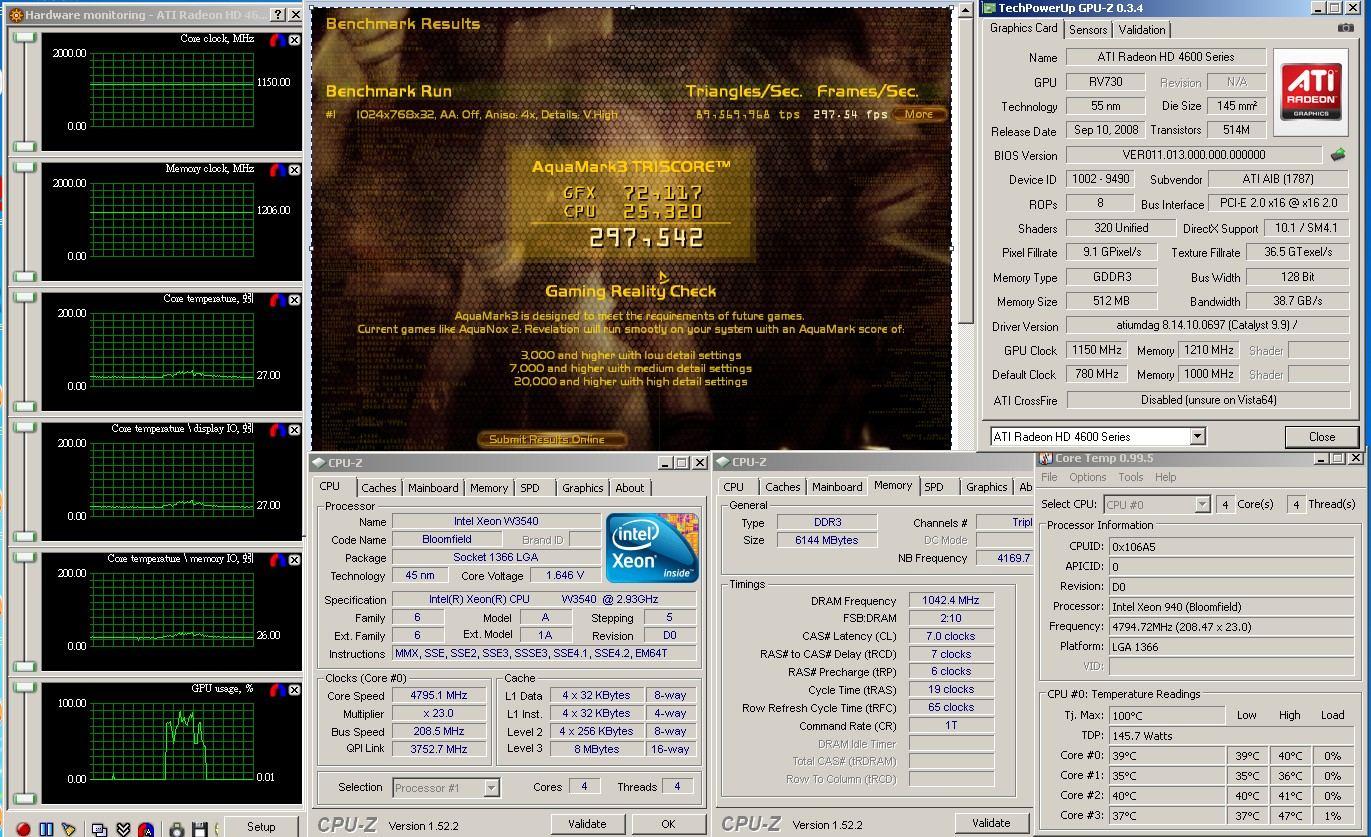The height and width of the screenshot is (837, 1371).
Task: Open the Tools menu in Core Temp
Action: click(x=1131, y=478)
